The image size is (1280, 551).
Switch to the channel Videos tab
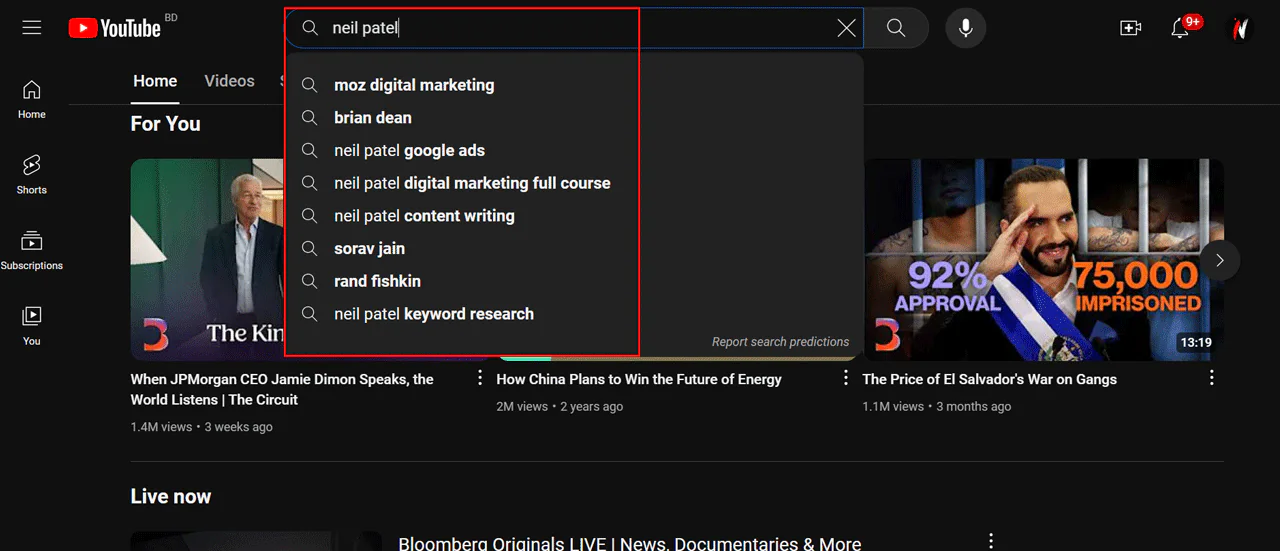click(229, 81)
